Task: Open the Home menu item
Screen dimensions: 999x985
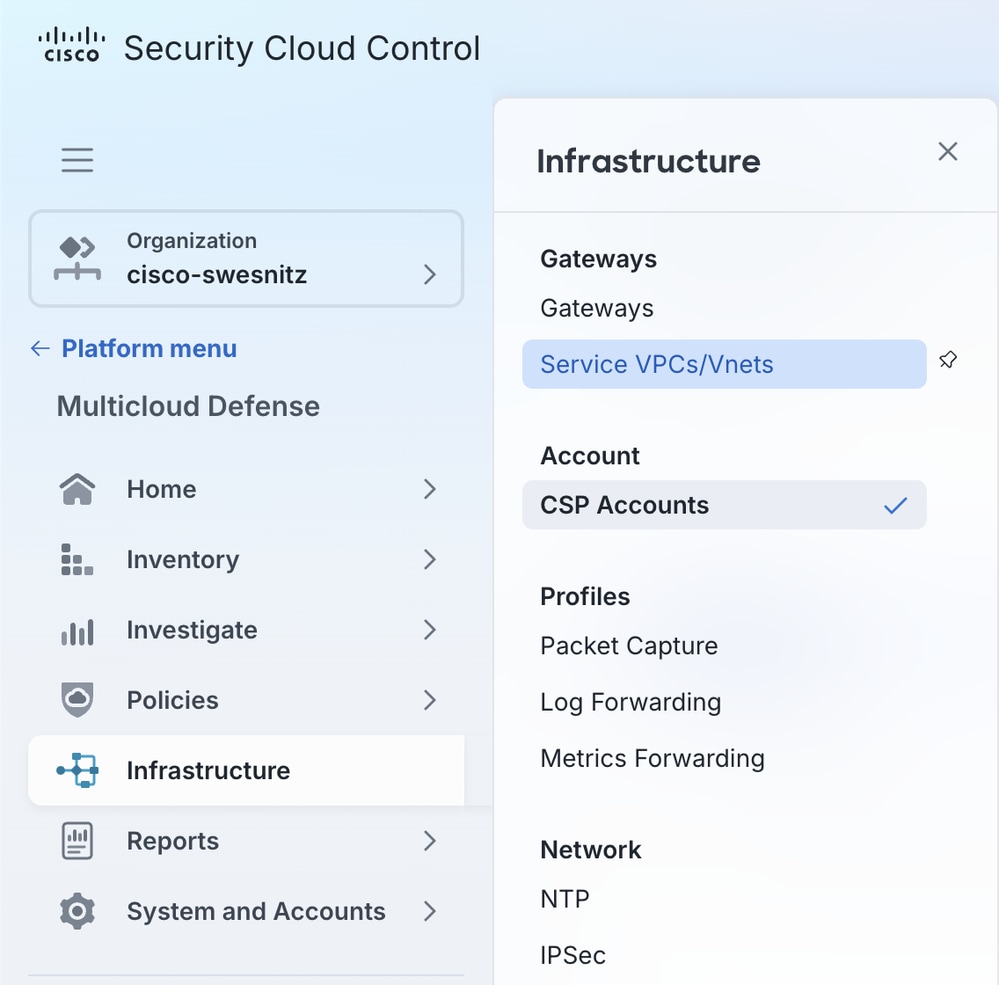Action: (x=246, y=489)
